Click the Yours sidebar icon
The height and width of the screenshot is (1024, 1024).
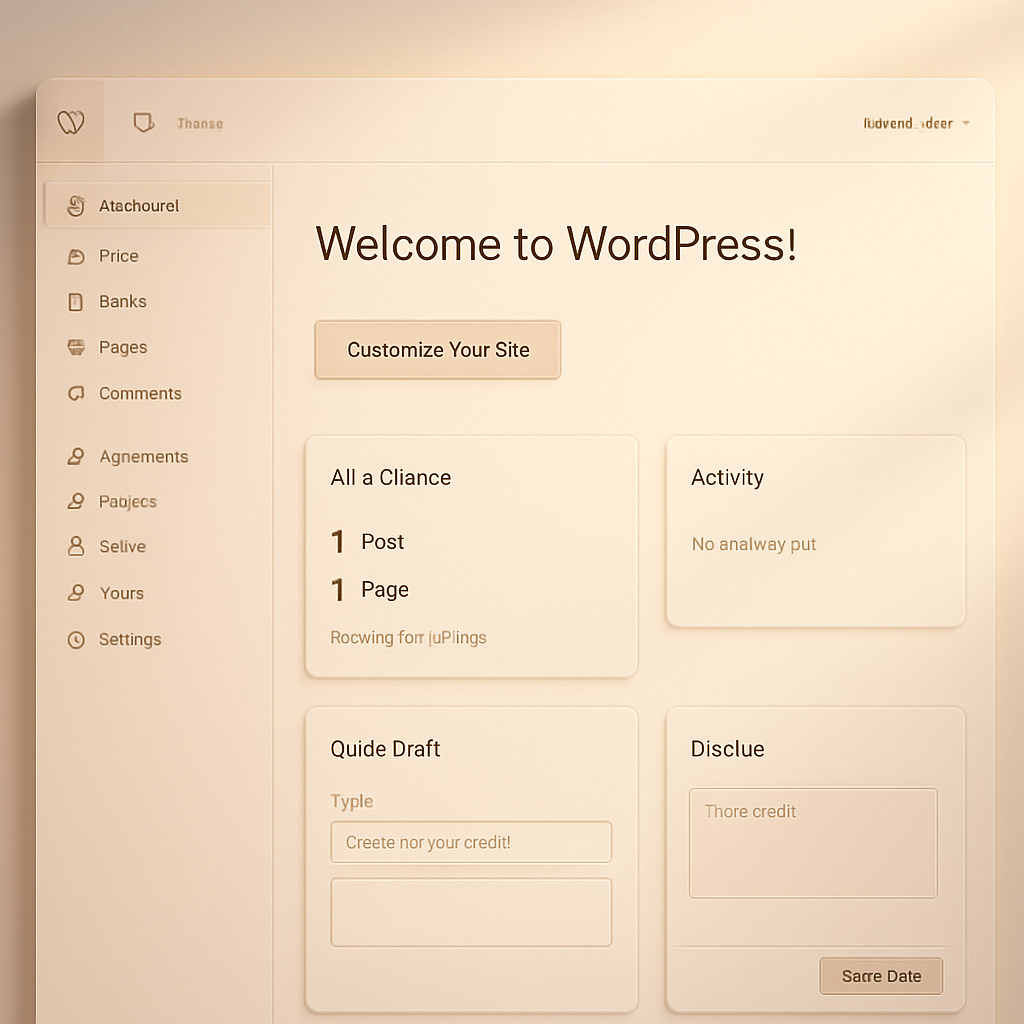tap(76, 592)
